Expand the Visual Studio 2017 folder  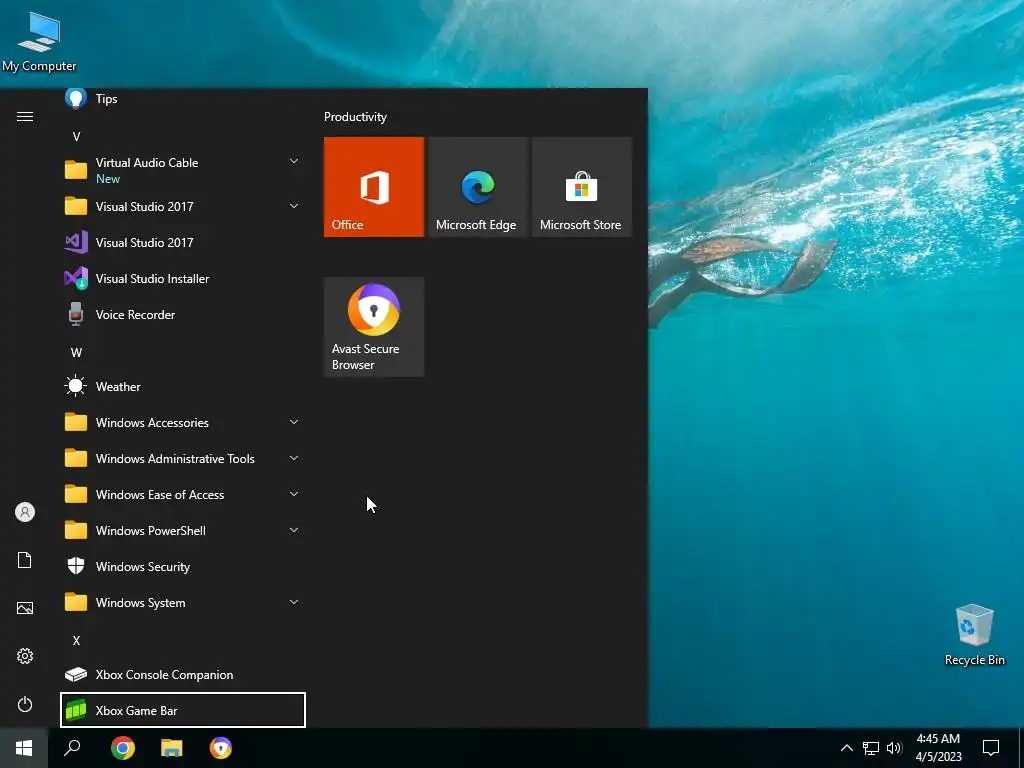tap(294, 206)
